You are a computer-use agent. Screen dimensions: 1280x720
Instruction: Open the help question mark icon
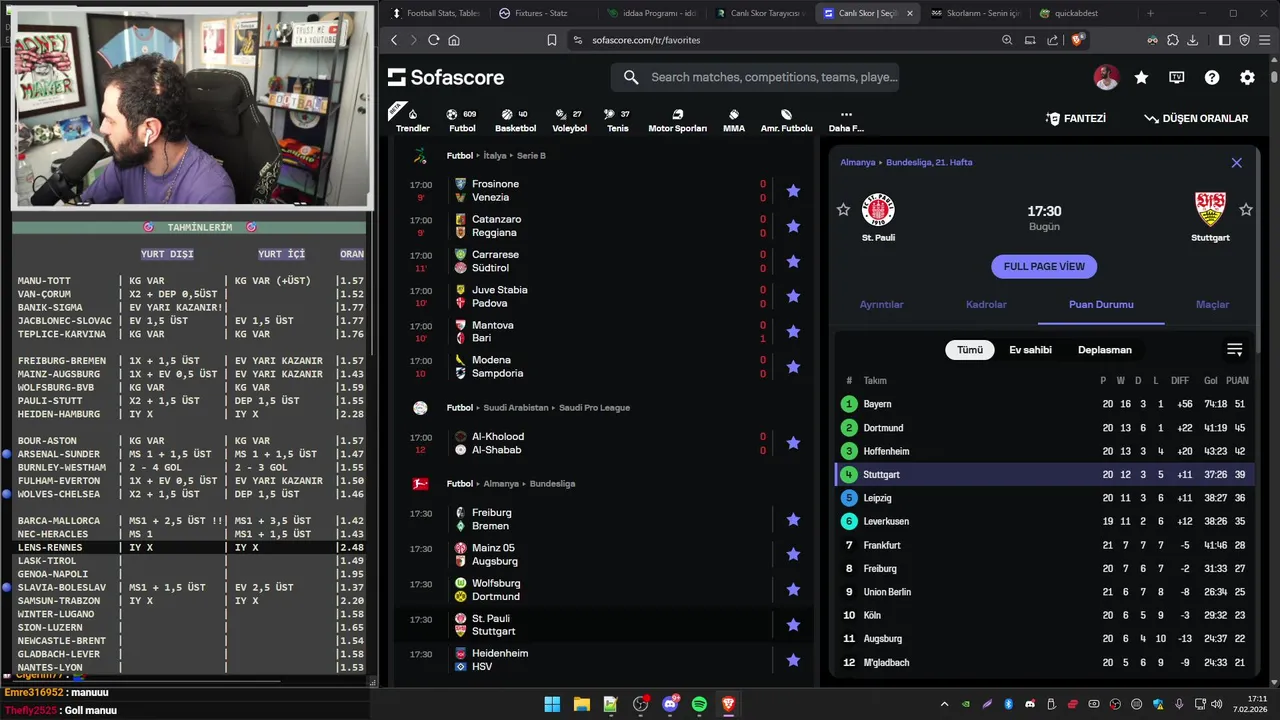click(1212, 77)
